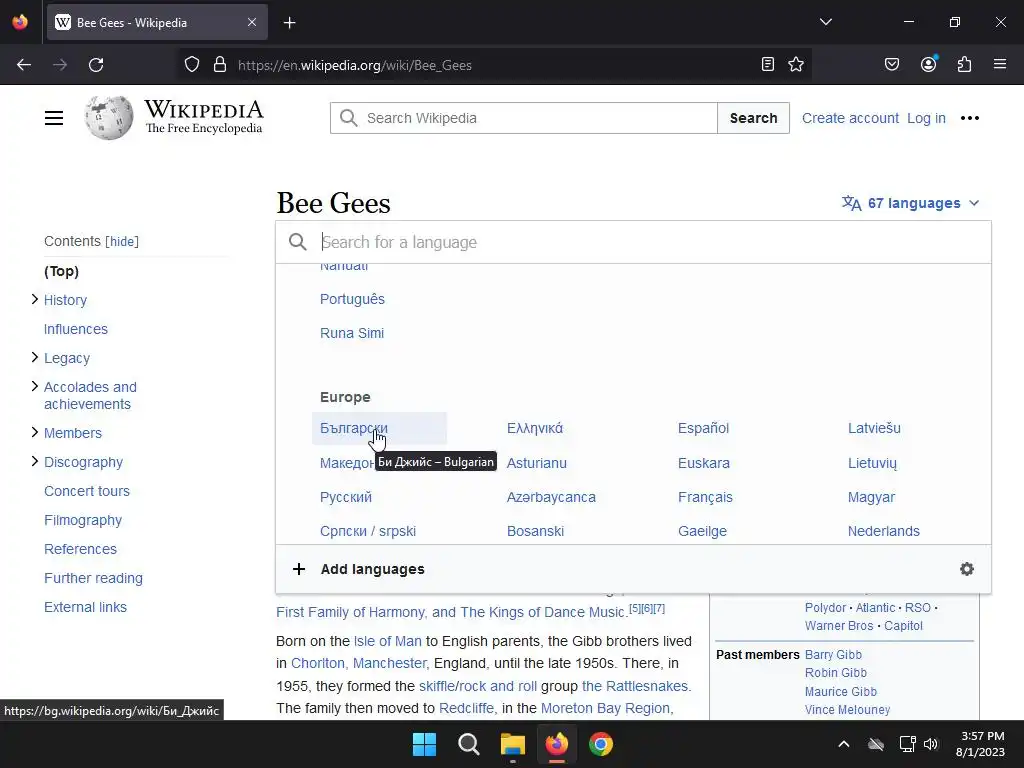Expand the History contents section
Screen dimensions: 1024x768
point(35,299)
